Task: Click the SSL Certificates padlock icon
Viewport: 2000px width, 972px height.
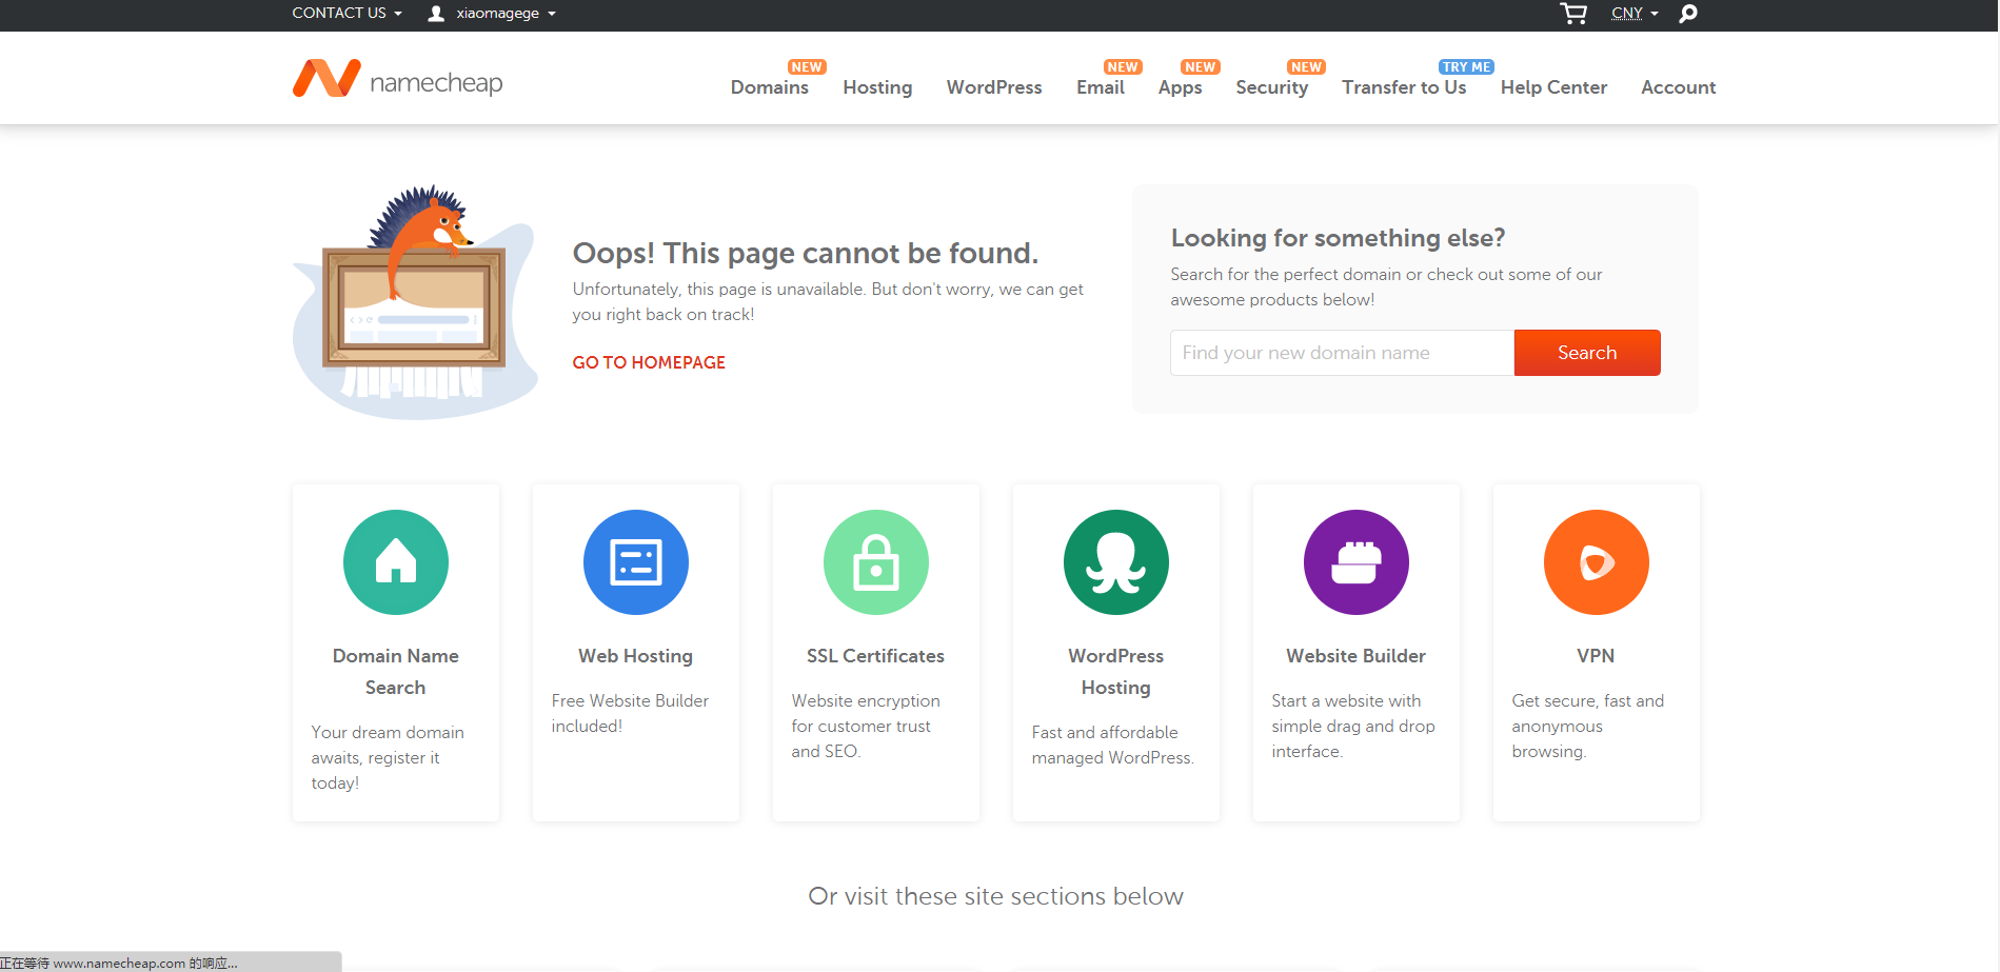Action: (876, 562)
